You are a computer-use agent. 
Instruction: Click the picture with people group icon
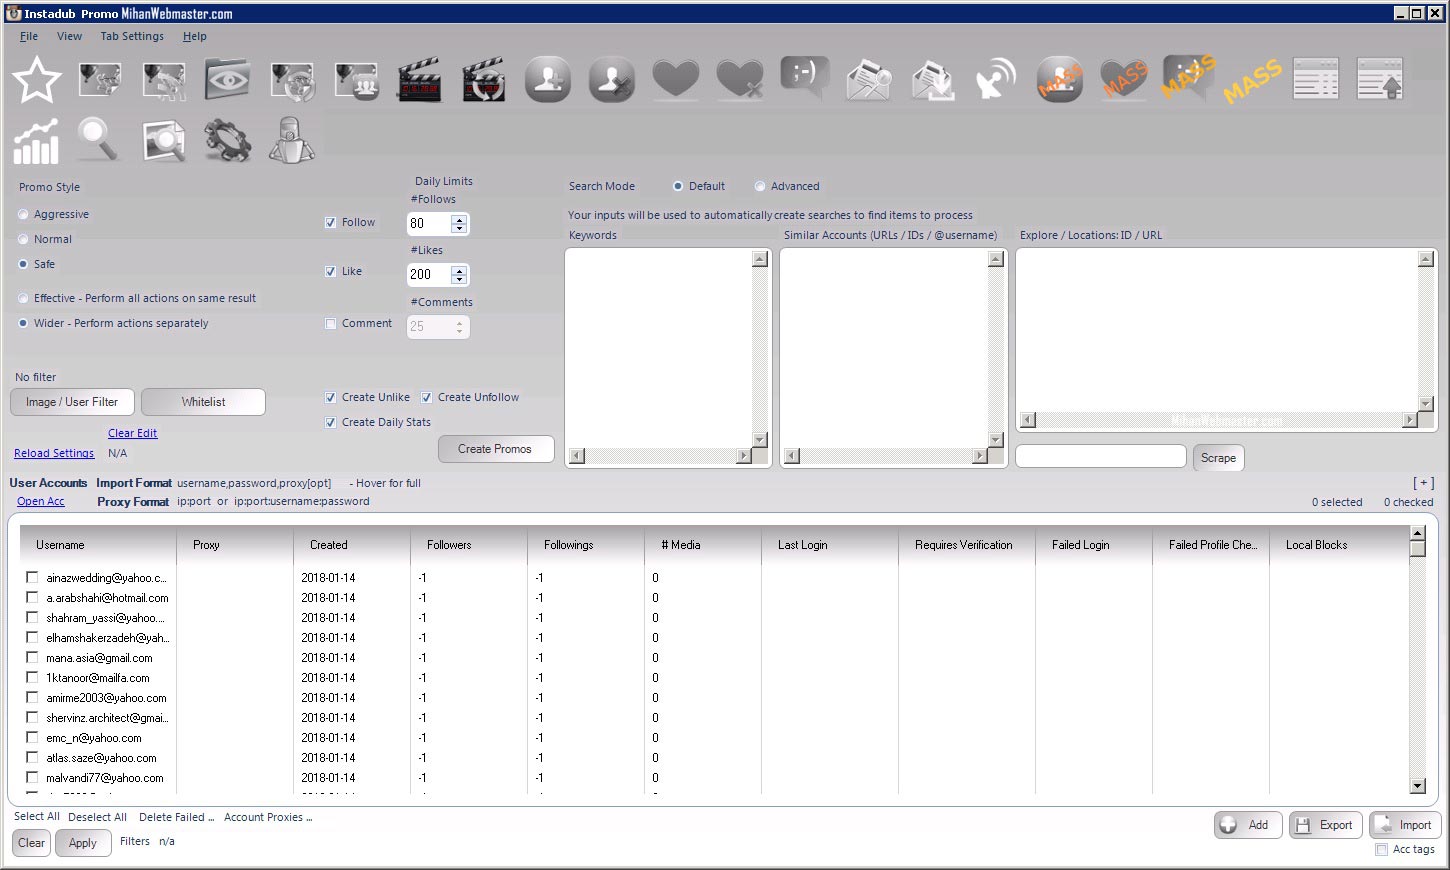356,80
